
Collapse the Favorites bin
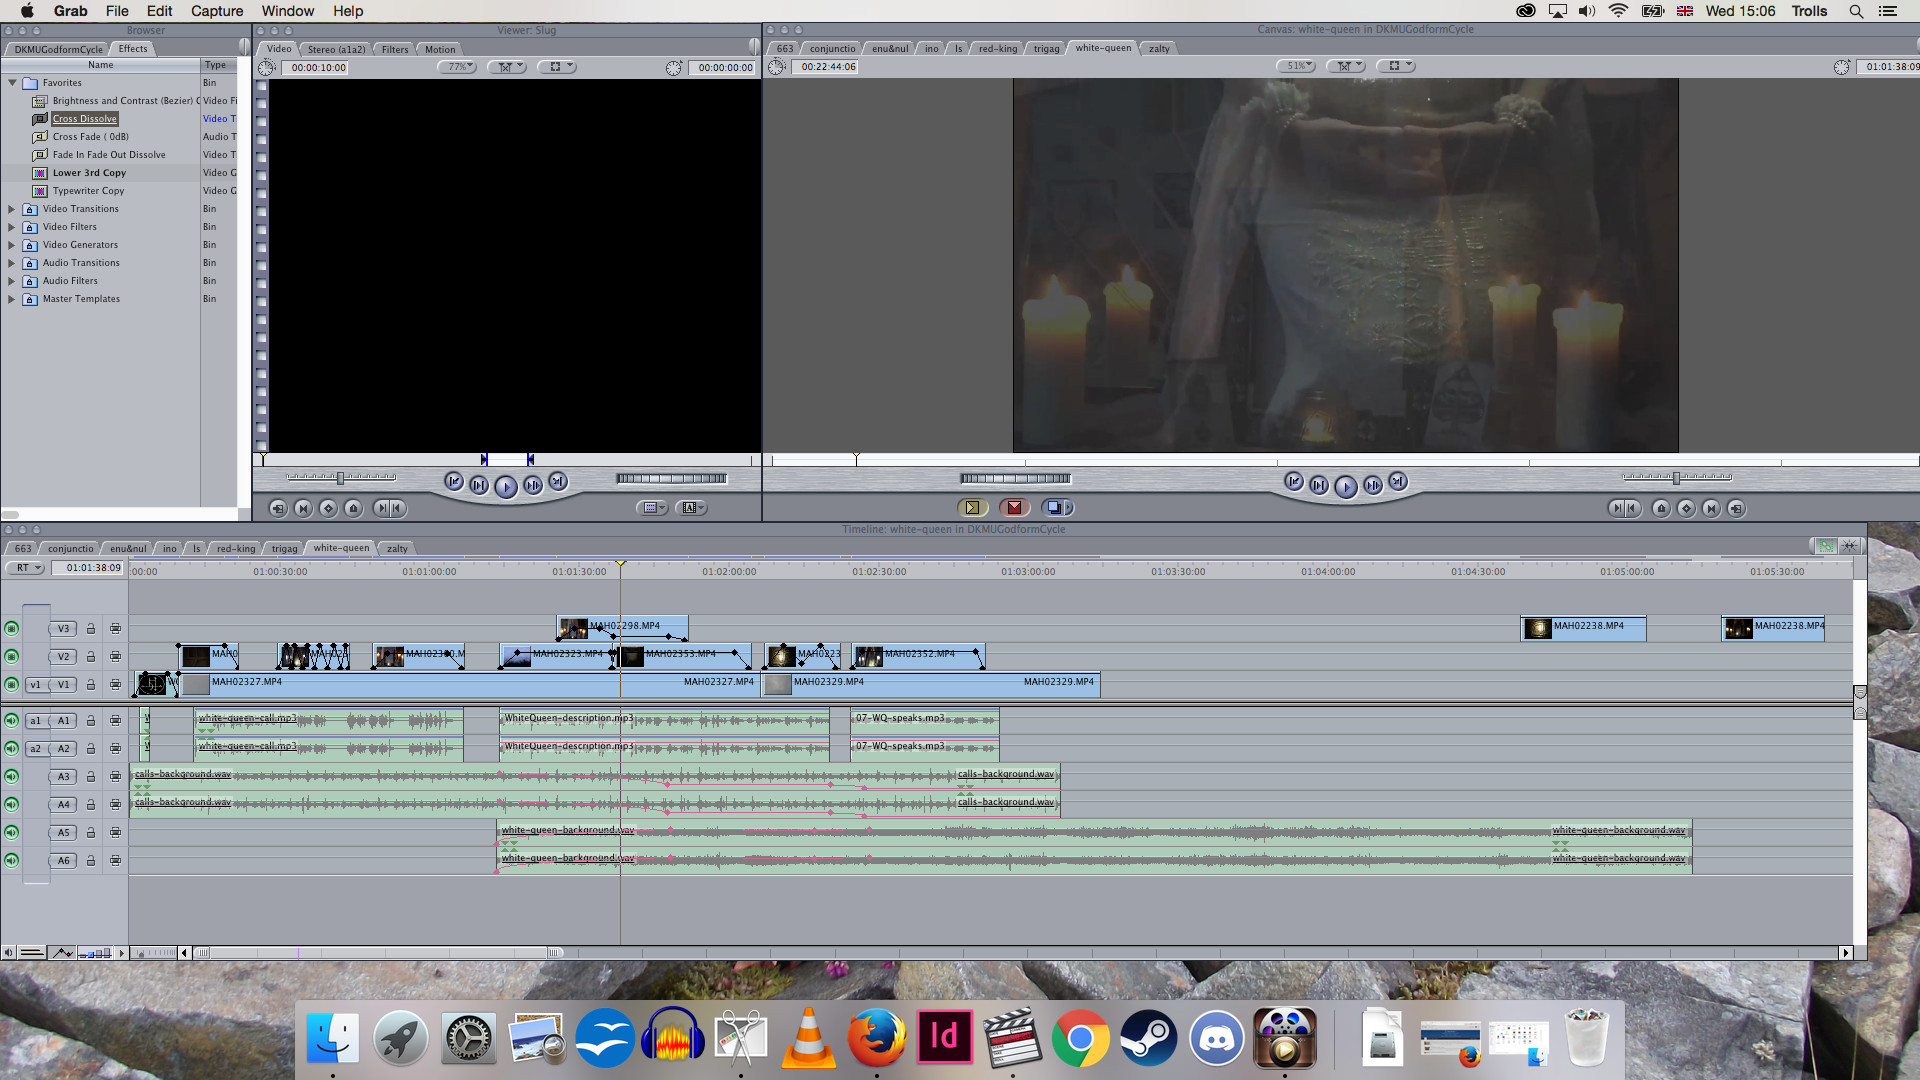click(12, 83)
